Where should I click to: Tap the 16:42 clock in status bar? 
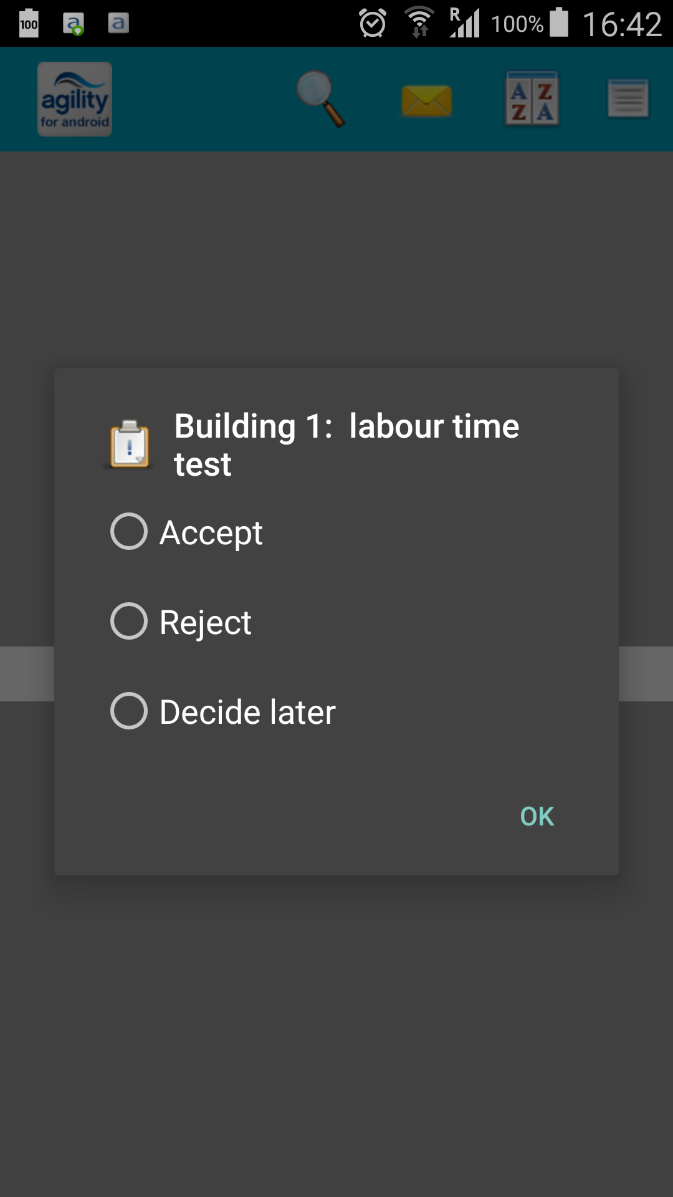tap(622, 23)
